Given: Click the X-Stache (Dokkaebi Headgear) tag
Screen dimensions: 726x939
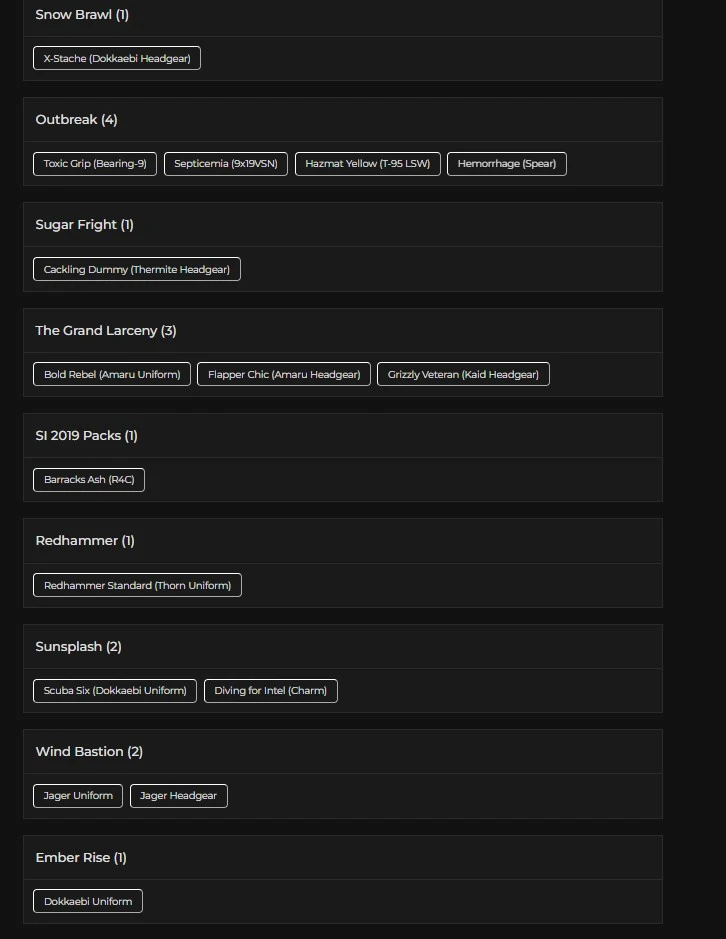Looking at the screenshot, I should 117,59.
